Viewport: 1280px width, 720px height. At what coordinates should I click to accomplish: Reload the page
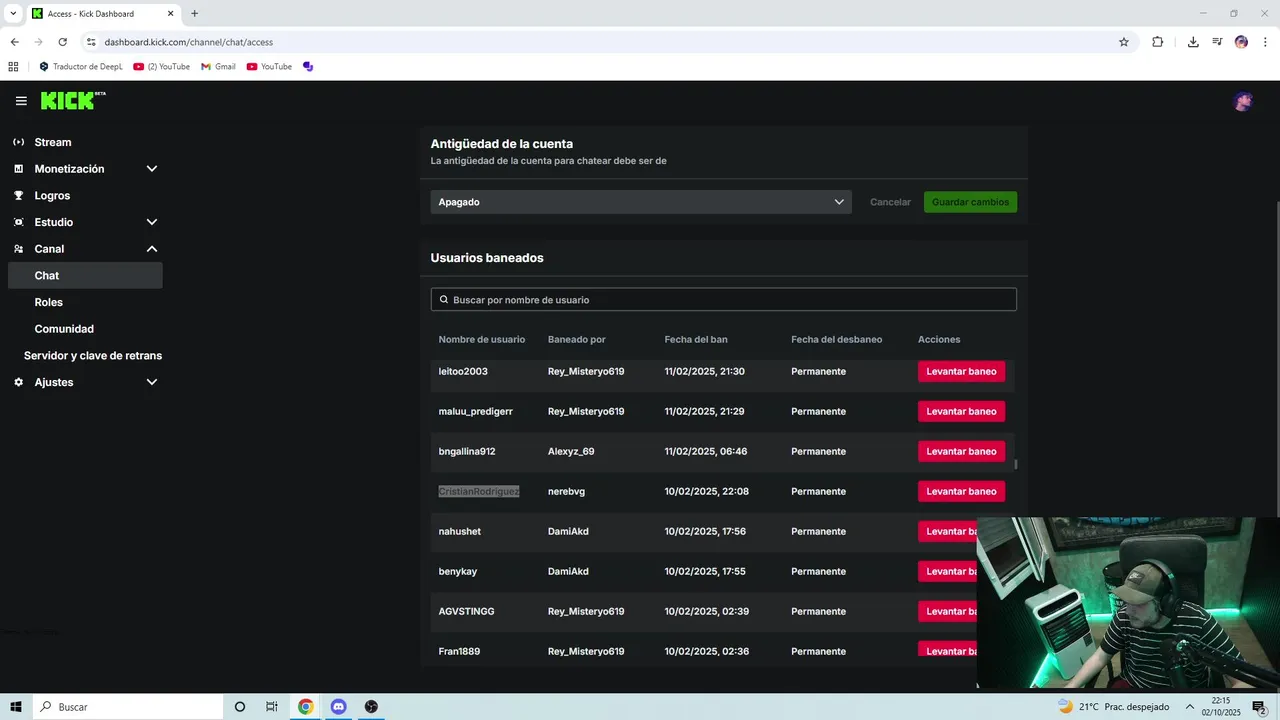tap(62, 42)
